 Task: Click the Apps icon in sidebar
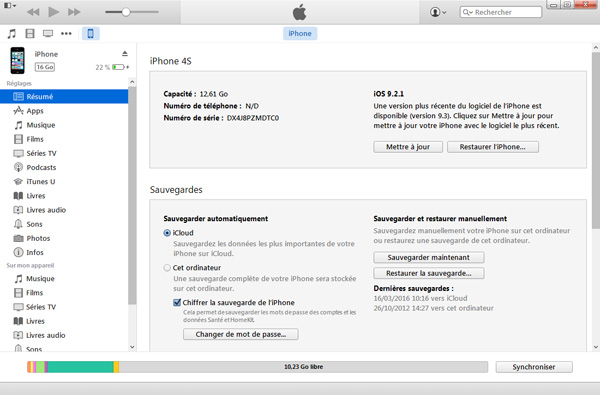coord(18,111)
